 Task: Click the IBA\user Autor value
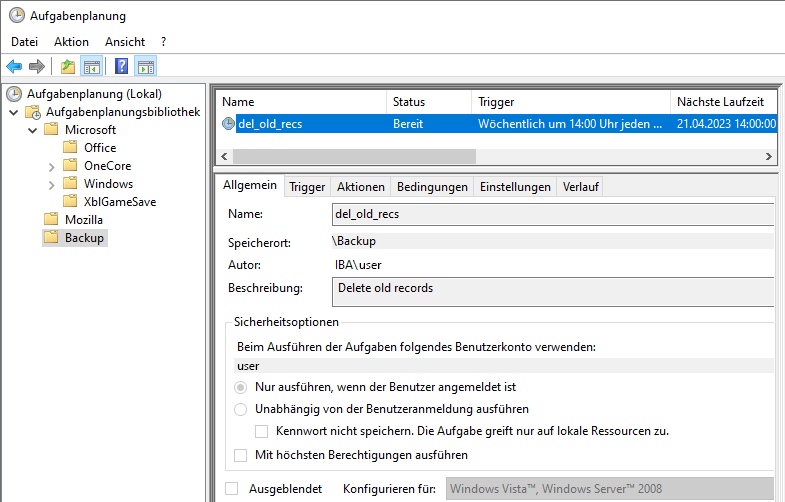click(x=358, y=265)
